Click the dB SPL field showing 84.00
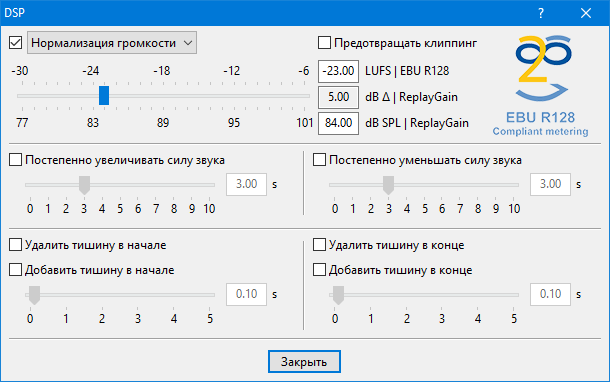This screenshot has height=382, width=610. coord(338,123)
